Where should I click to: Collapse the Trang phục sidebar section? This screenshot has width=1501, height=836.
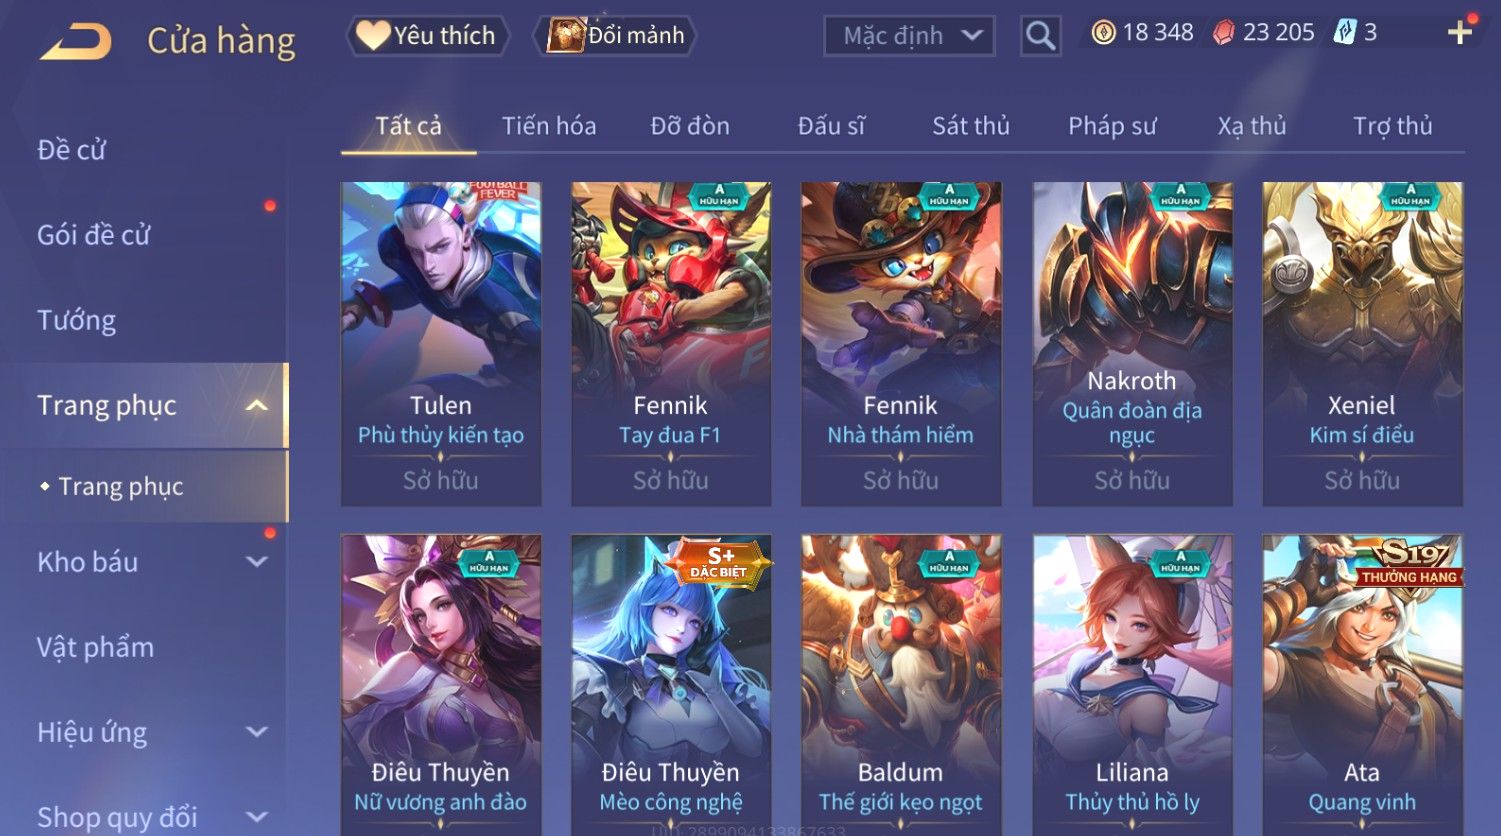257,405
